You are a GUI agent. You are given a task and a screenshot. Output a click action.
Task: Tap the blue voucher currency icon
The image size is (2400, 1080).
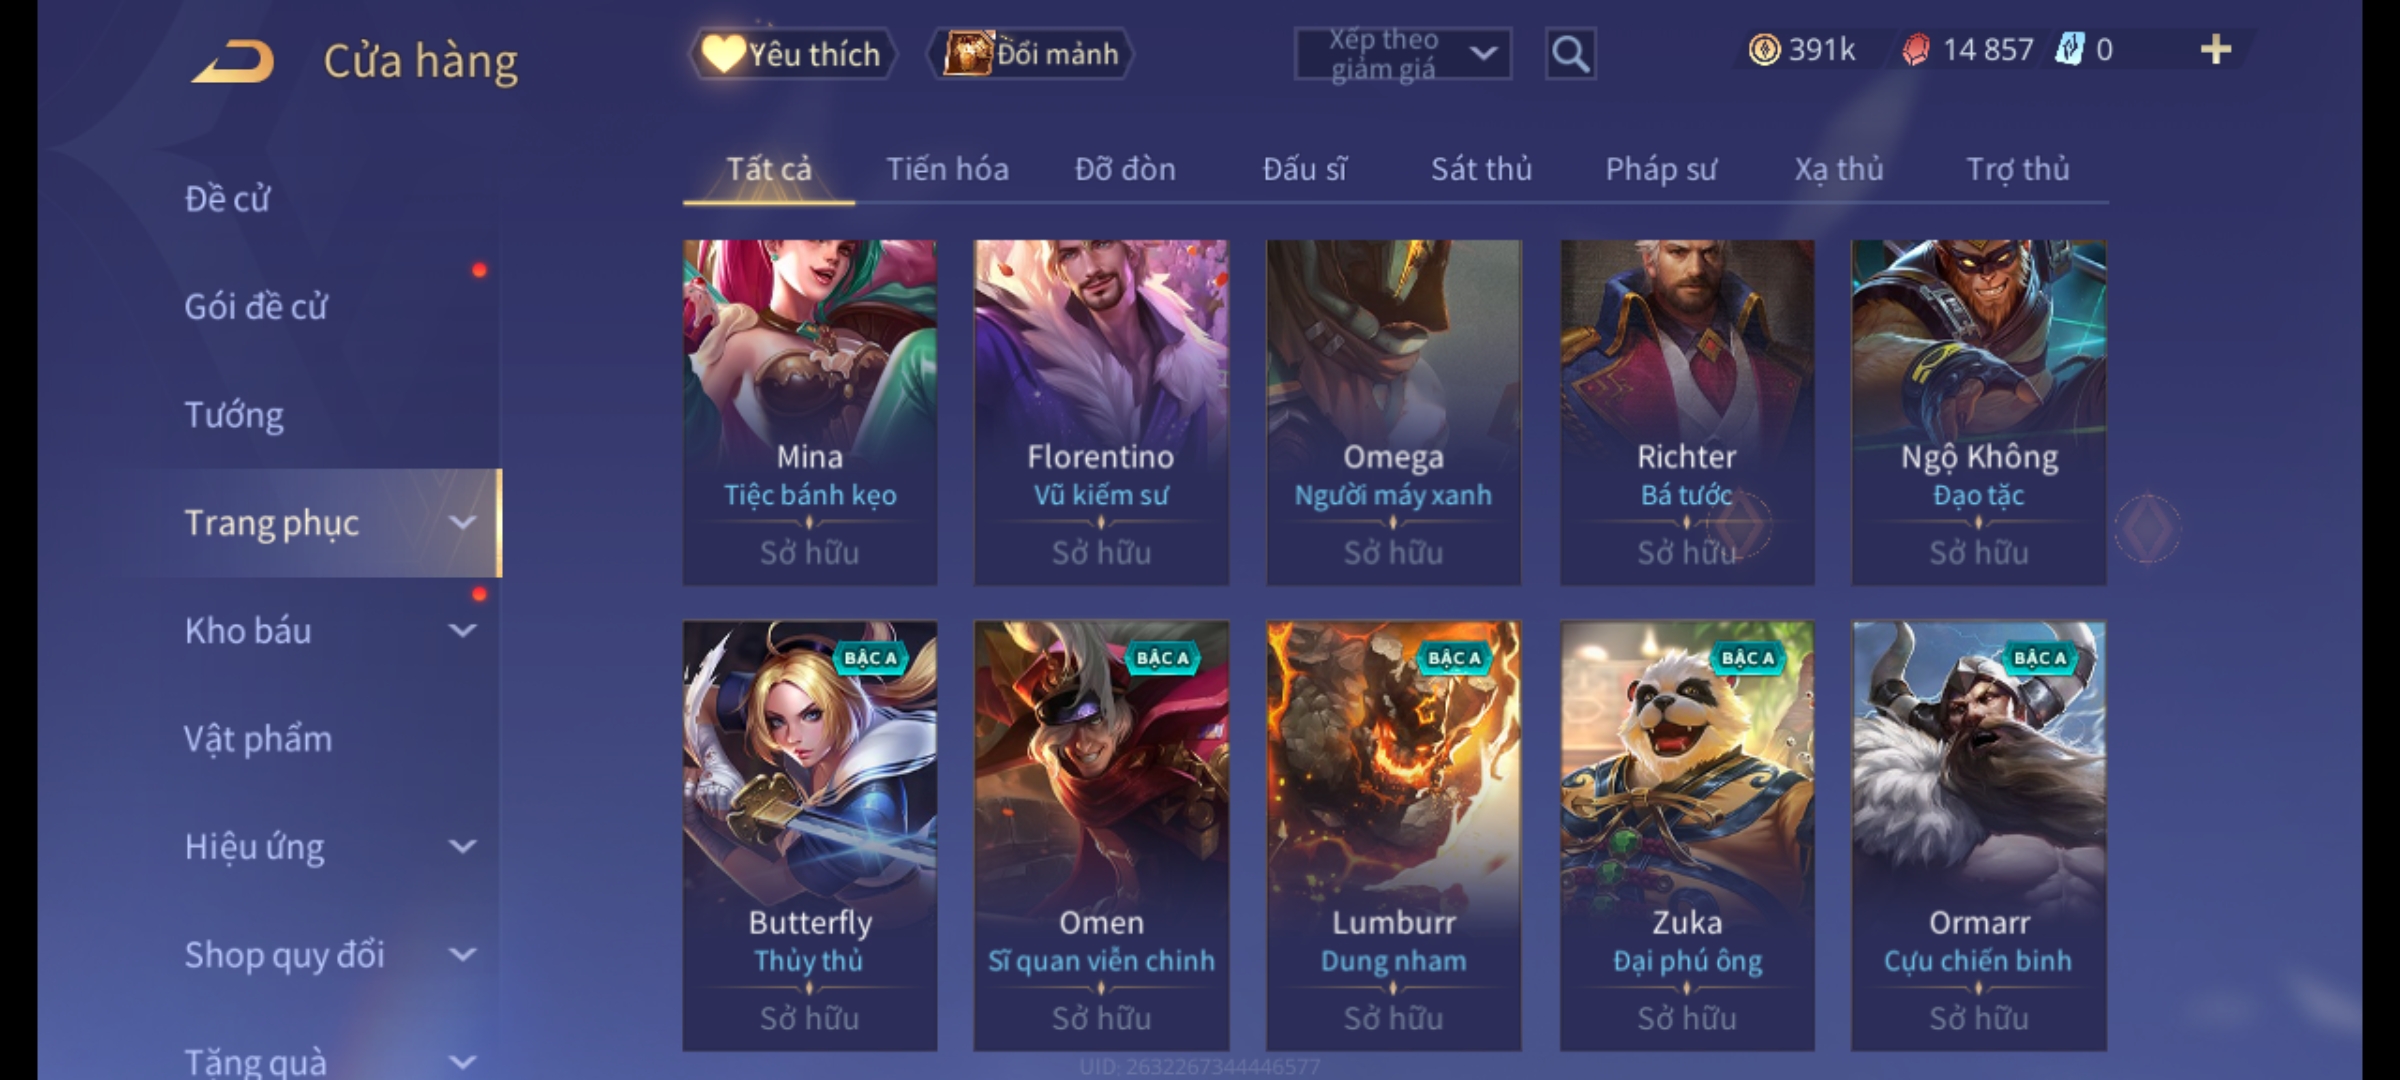(2069, 49)
